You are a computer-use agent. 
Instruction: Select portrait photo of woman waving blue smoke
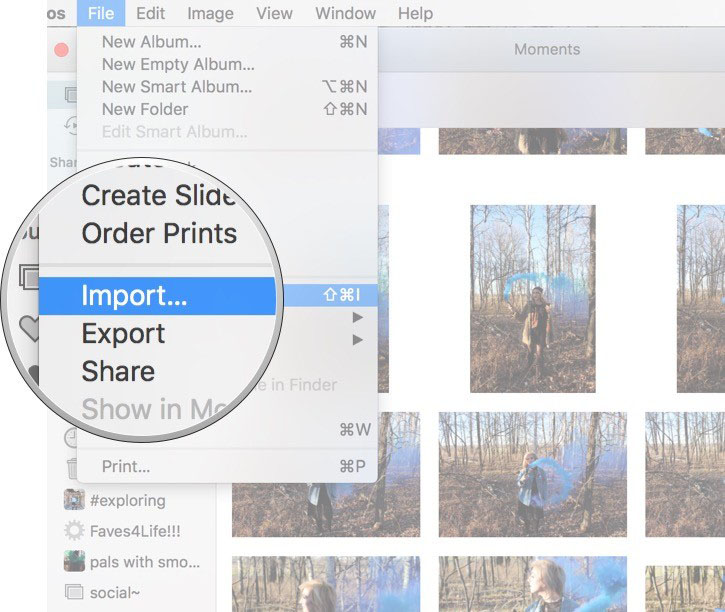[533, 299]
